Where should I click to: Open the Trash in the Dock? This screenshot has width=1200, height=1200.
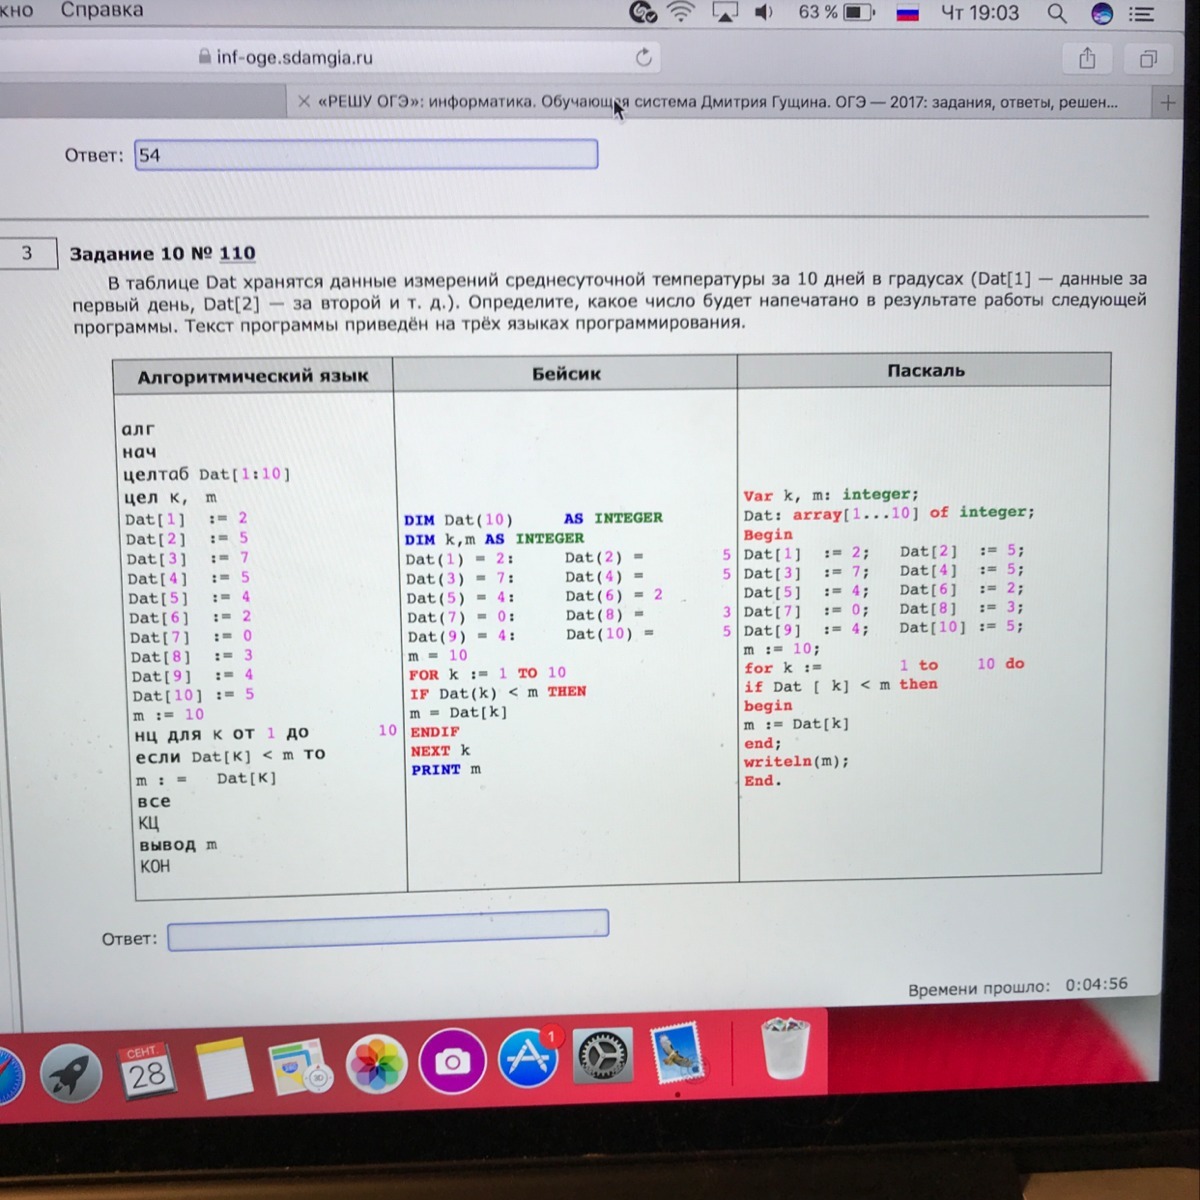785,1050
